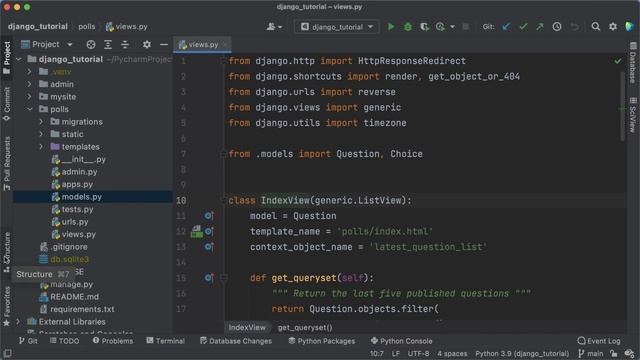Click the stop process icon
The width and height of the screenshot is (640, 360).
465,27
